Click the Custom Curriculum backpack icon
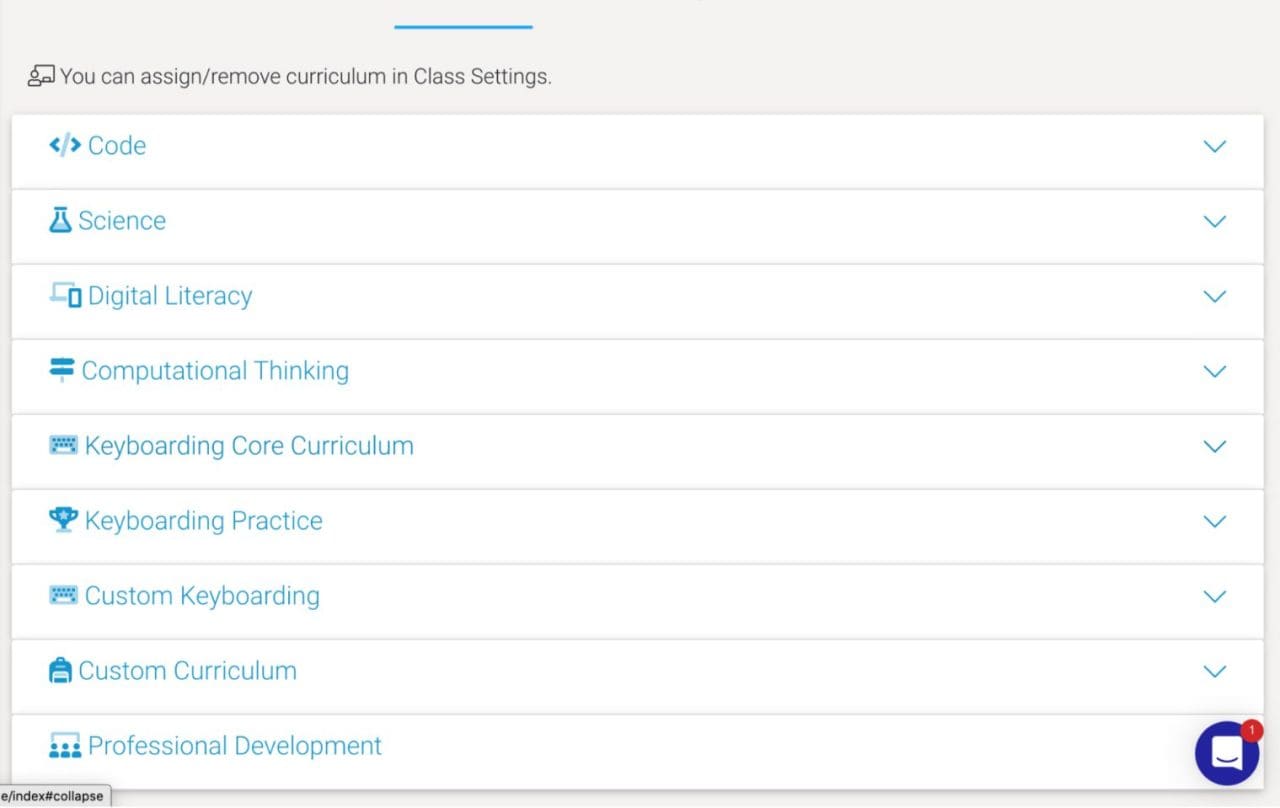 pos(62,669)
